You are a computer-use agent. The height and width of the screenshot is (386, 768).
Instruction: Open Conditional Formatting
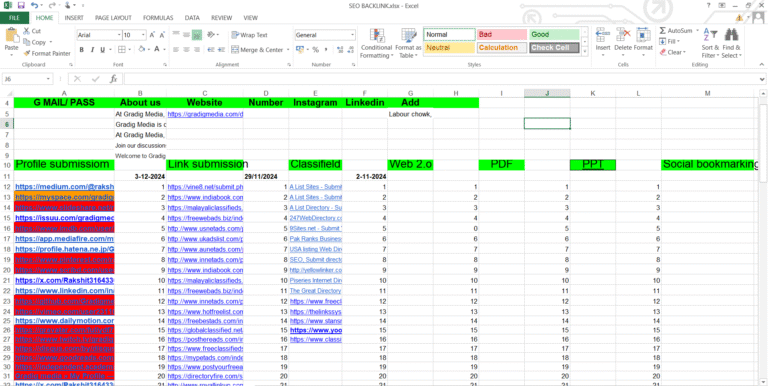coord(377,43)
